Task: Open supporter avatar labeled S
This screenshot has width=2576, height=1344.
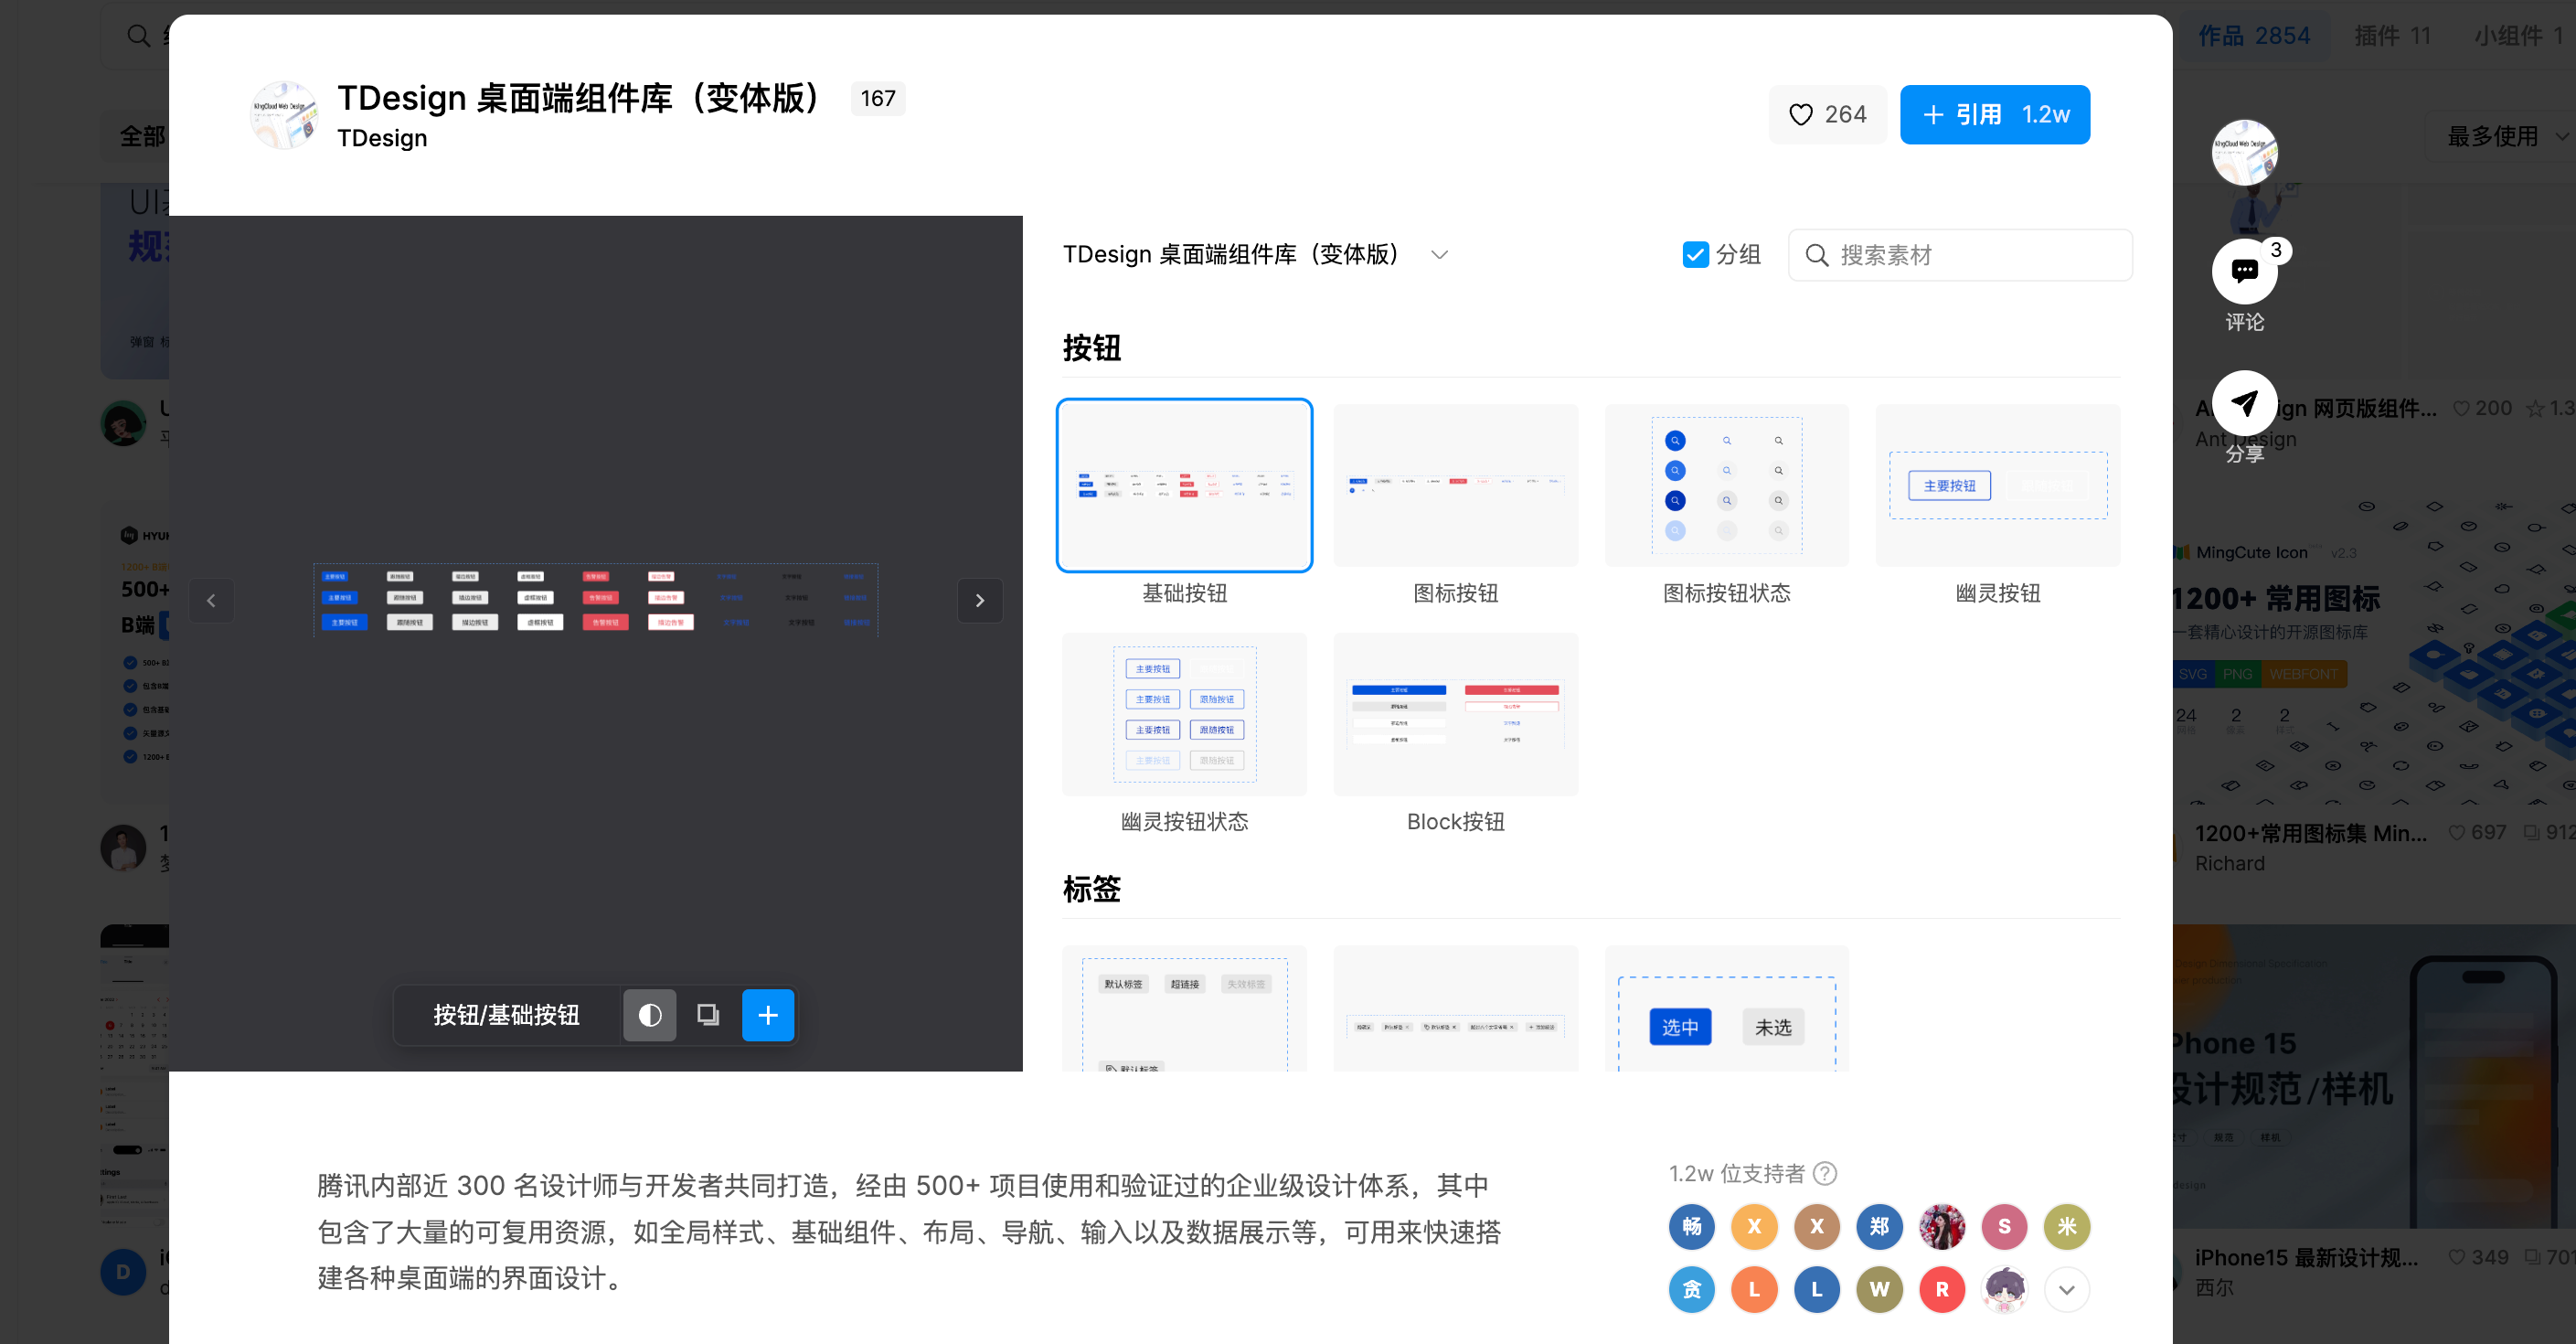Action: (x=2004, y=1227)
